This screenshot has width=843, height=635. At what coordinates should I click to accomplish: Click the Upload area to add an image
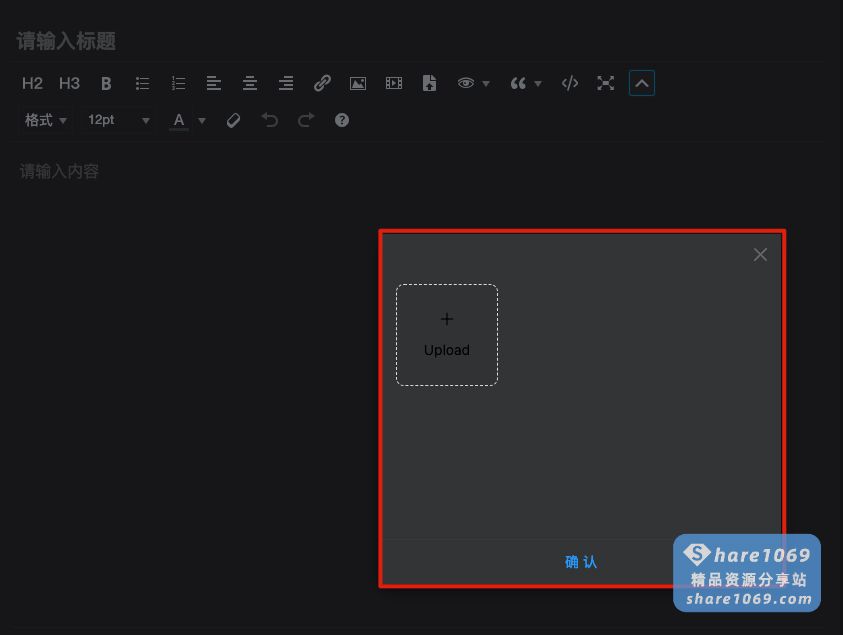447,334
